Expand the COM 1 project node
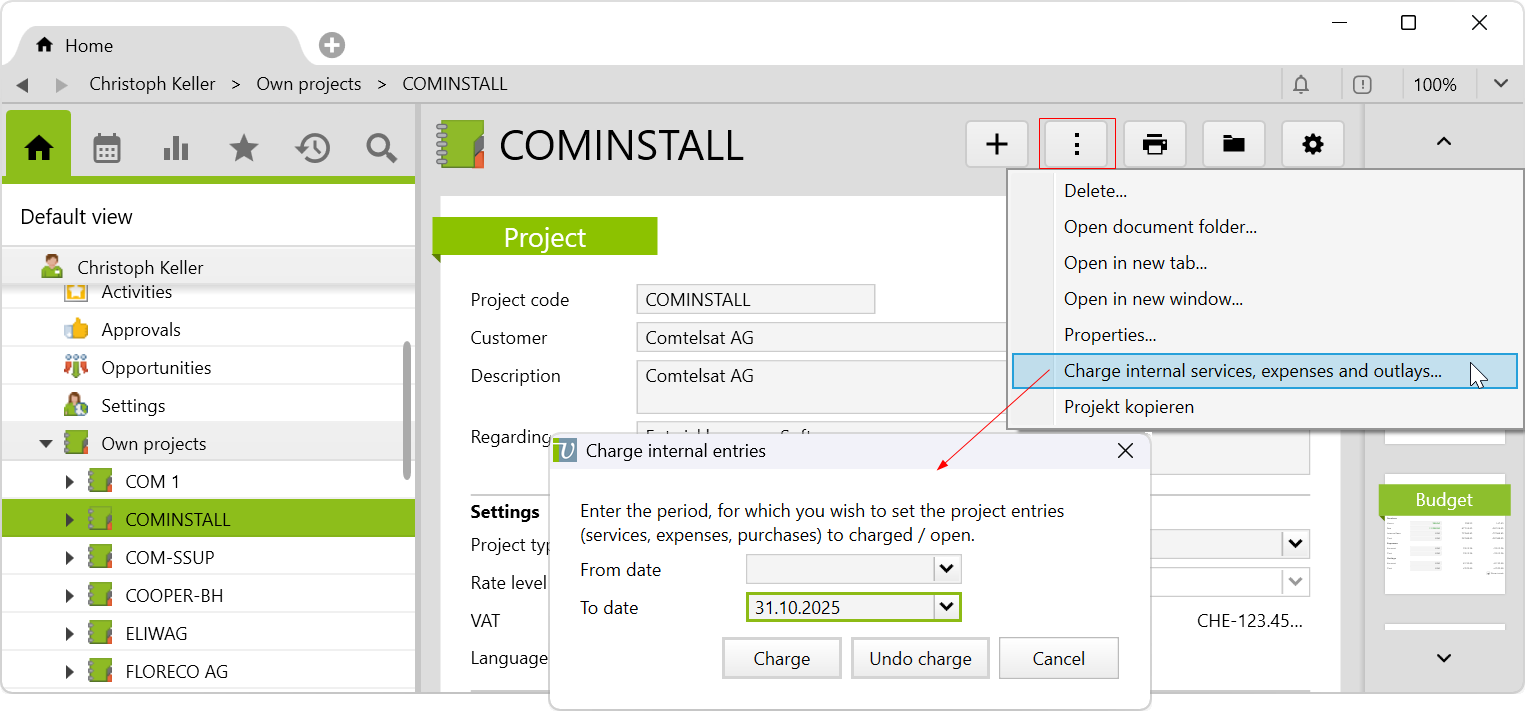Image resolution: width=1525 pixels, height=712 pixels. [69, 482]
